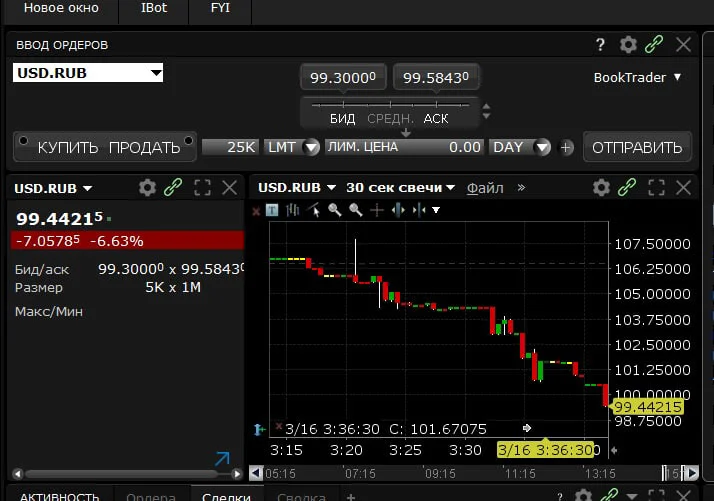The width and height of the screenshot is (714, 501).
Task: Switch to the Сделки tab
Action: pos(226,496)
